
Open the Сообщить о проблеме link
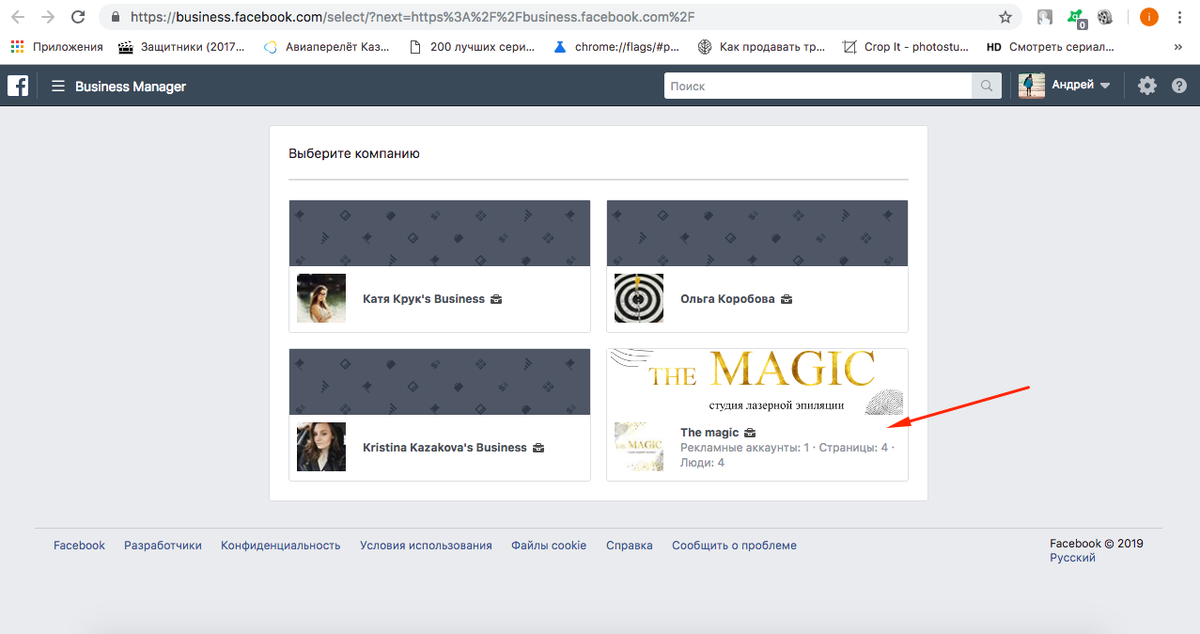(734, 545)
